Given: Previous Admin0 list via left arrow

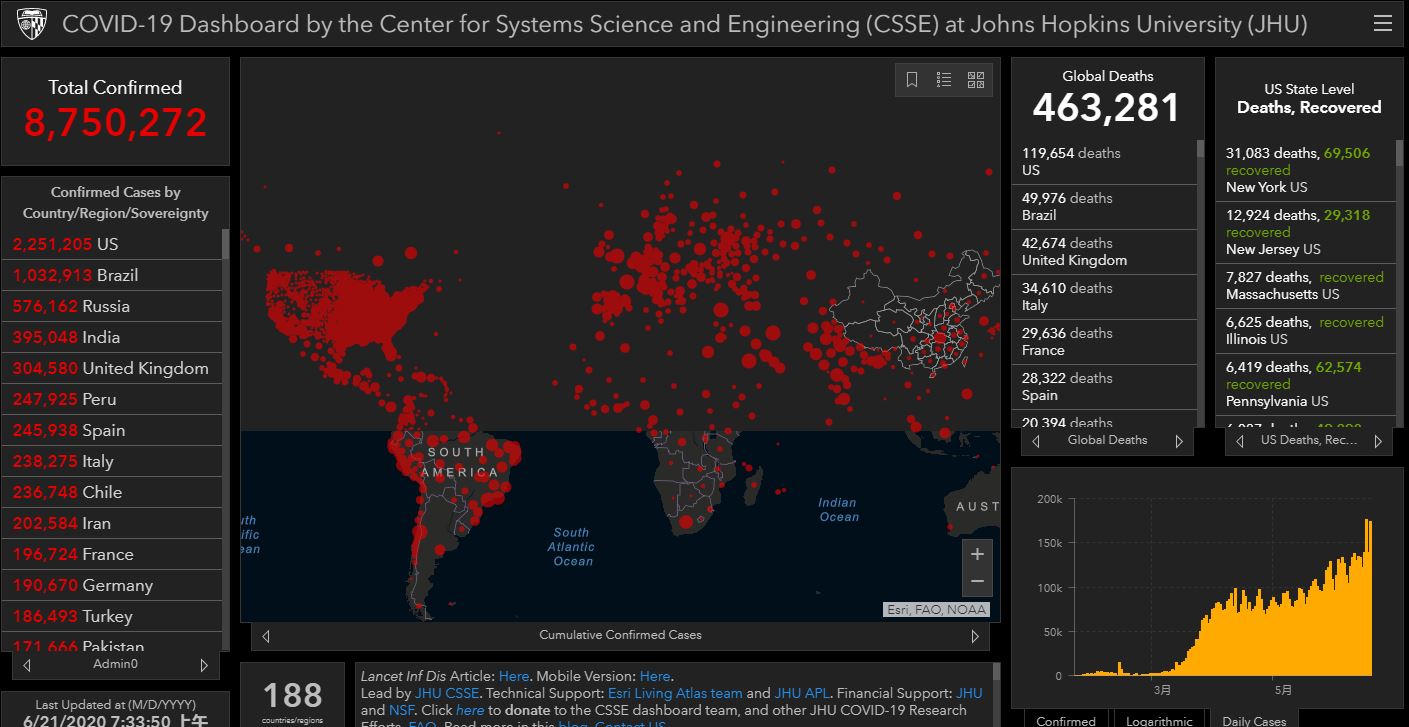Looking at the screenshot, I should [27, 665].
